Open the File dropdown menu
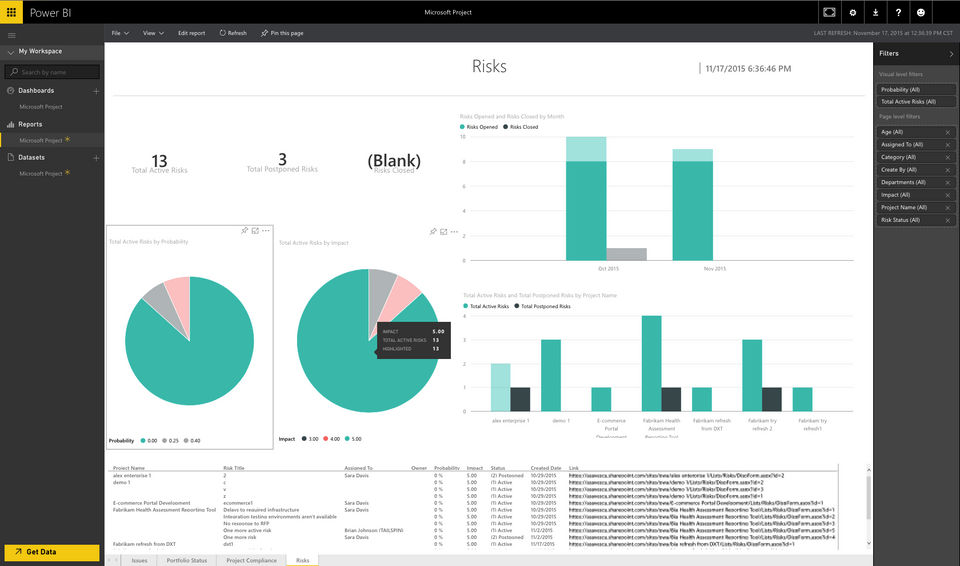The image size is (960, 566). pos(120,33)
